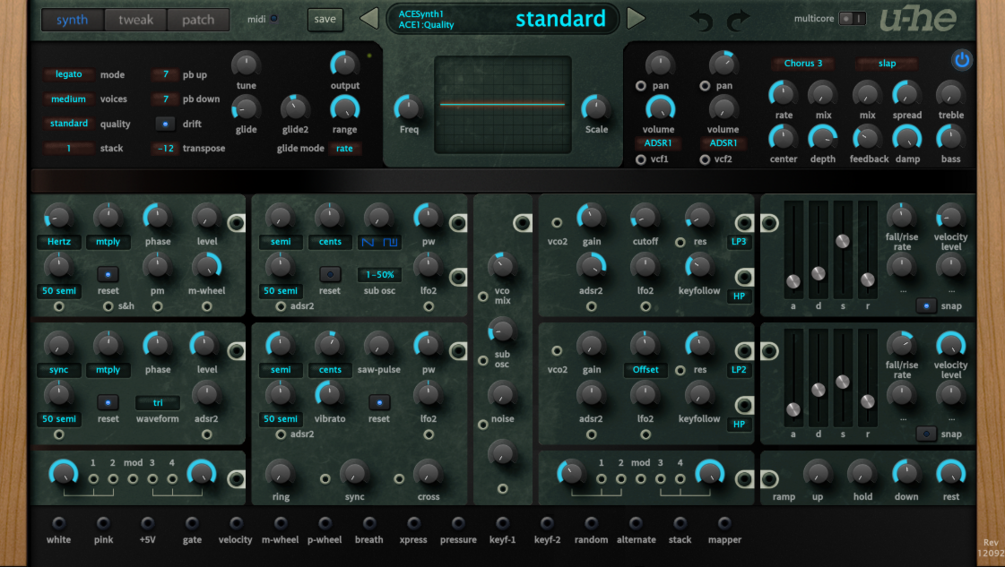Click the Hertz rate mode button
The width and height of the screenshot is (1005, 567).
(59, 242)
